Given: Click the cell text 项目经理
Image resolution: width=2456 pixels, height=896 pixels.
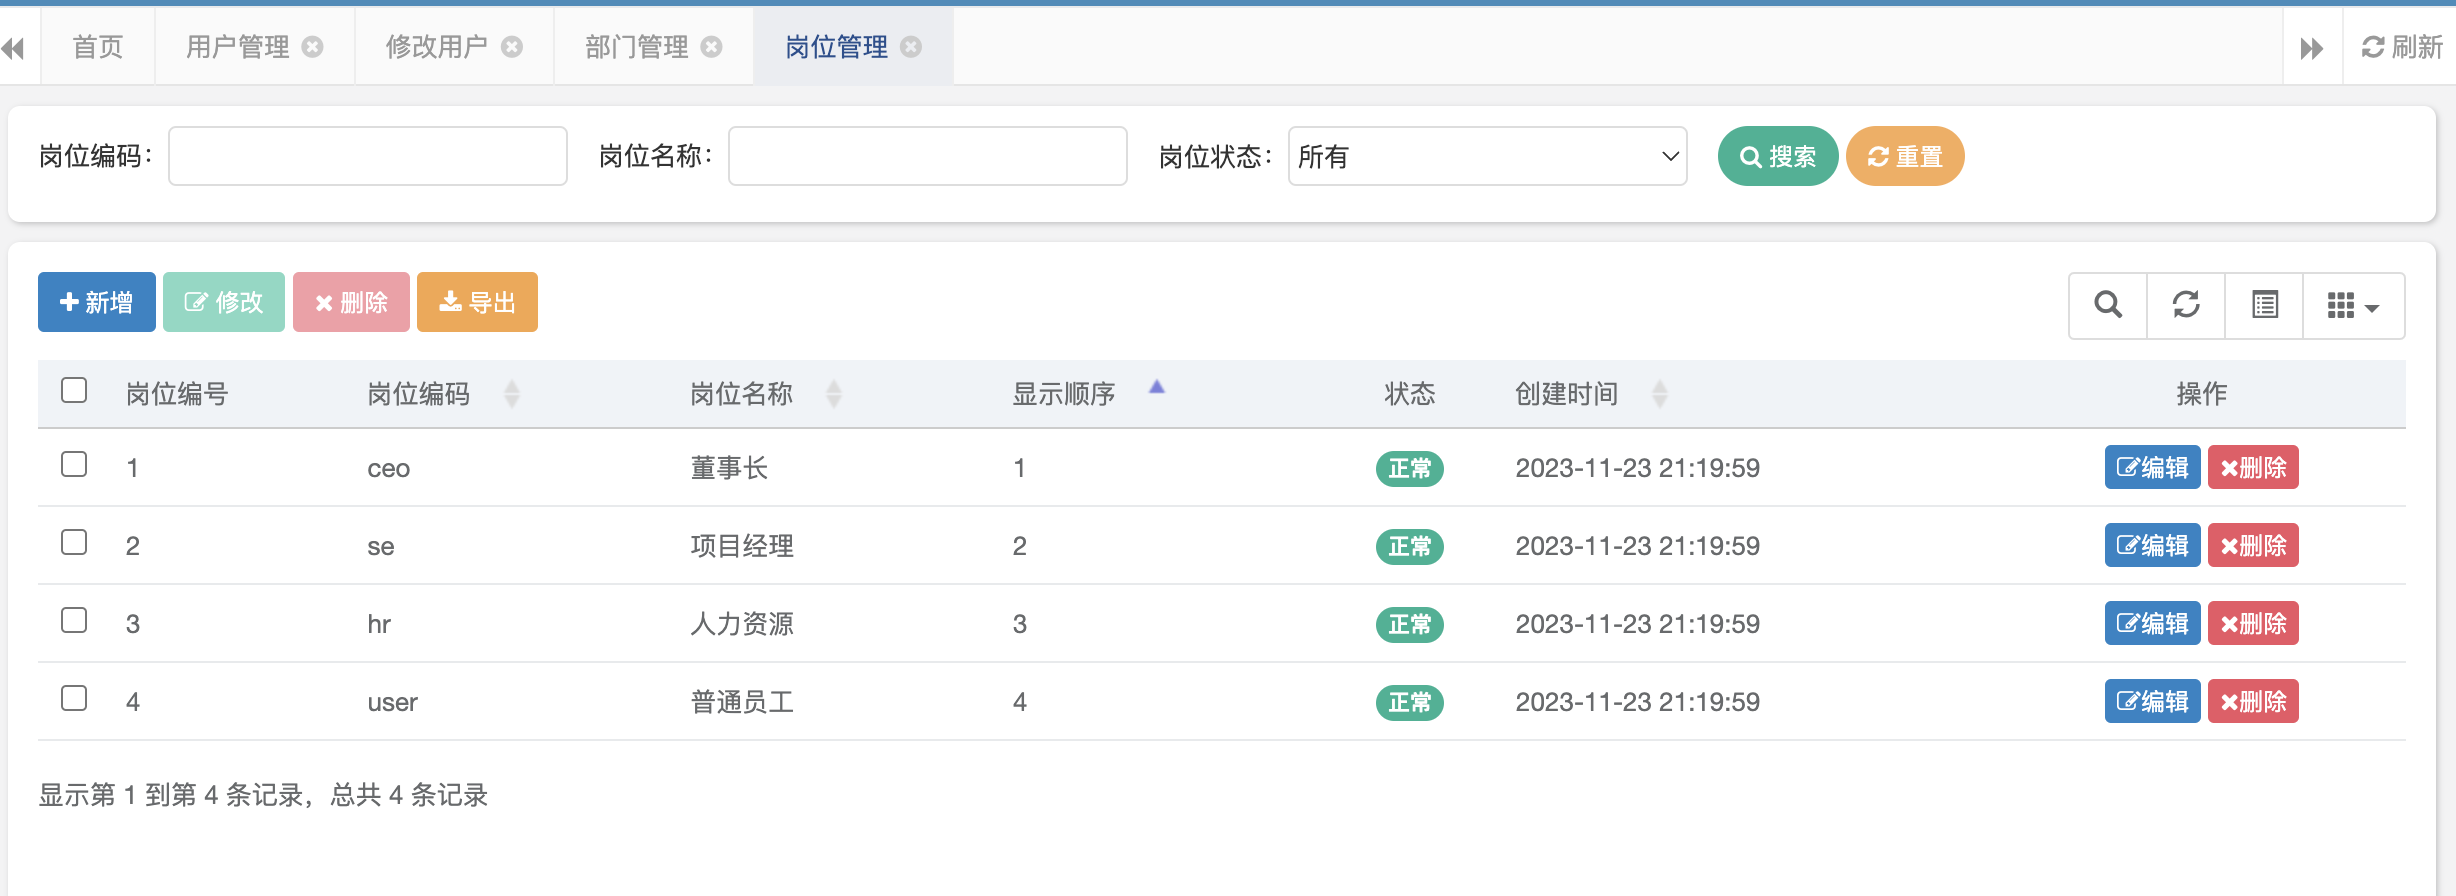Looking at the screenshot, I should pos(742,546).
